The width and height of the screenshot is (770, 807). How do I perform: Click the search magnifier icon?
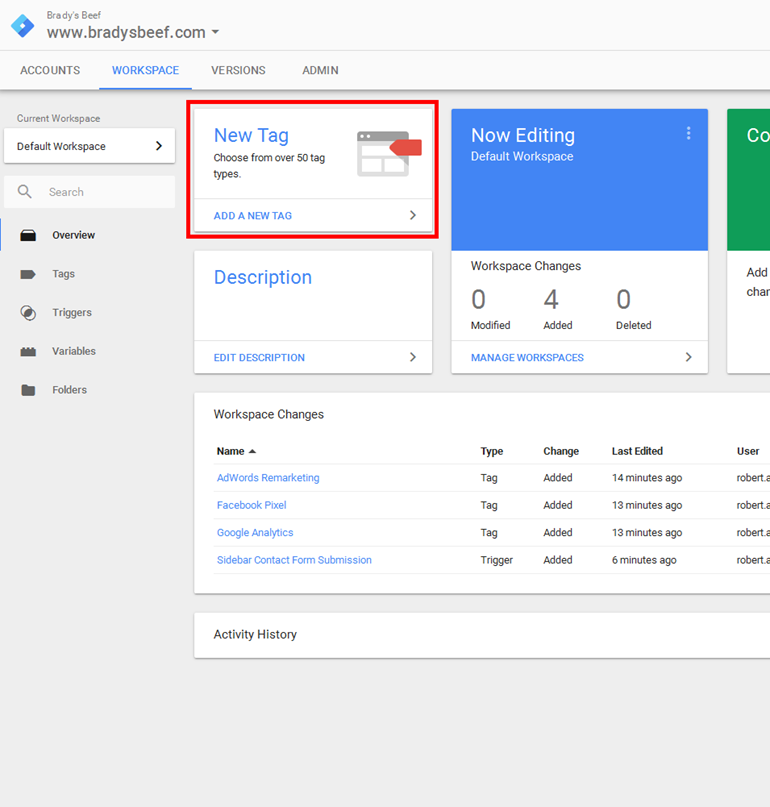coord(25,192)
